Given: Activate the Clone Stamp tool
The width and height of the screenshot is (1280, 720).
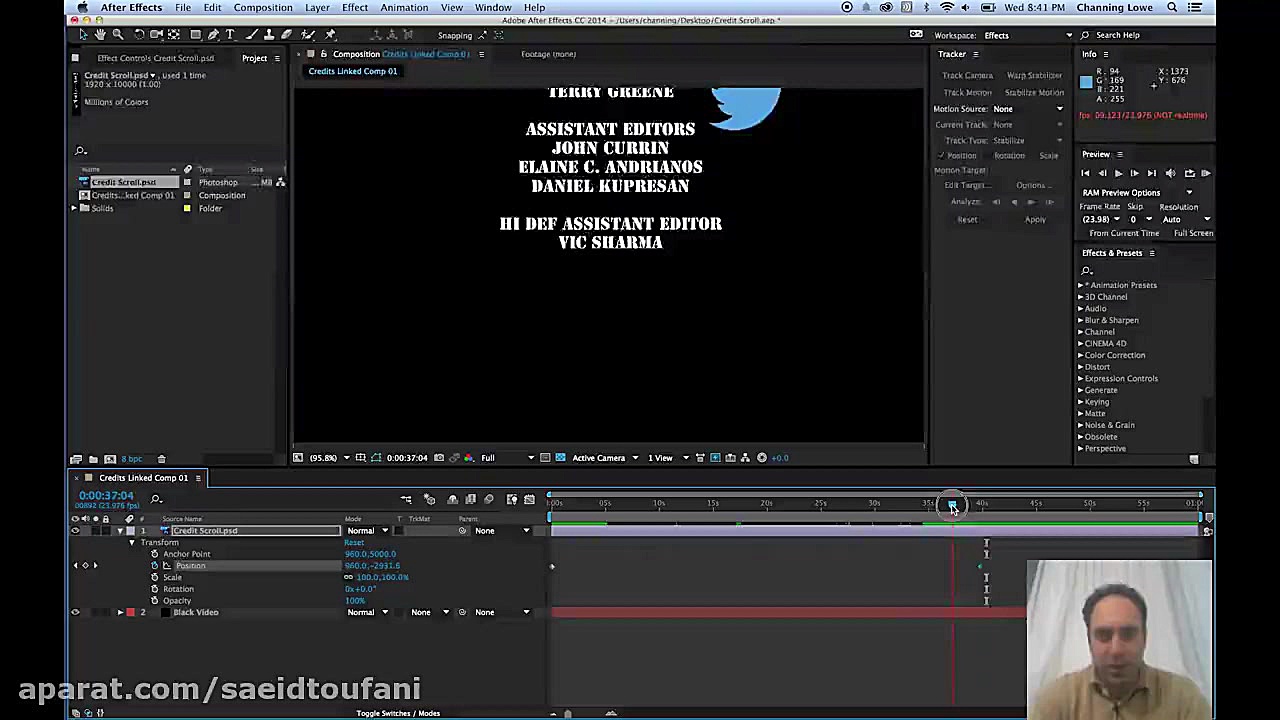Looking at the screenshot, I should pyautogui.click(x=268, y=34).
